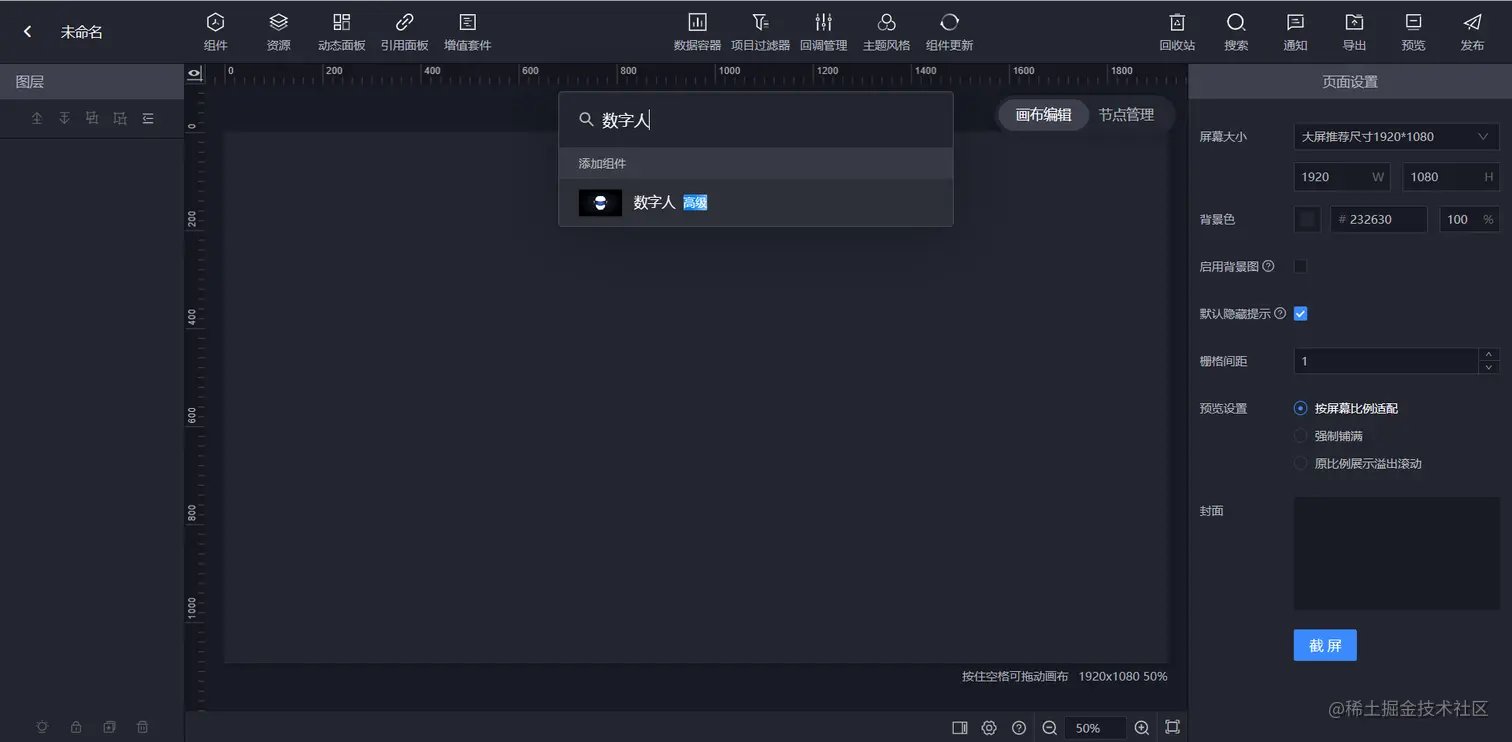Go back with the arrow beside 未命名

(28, 32)
